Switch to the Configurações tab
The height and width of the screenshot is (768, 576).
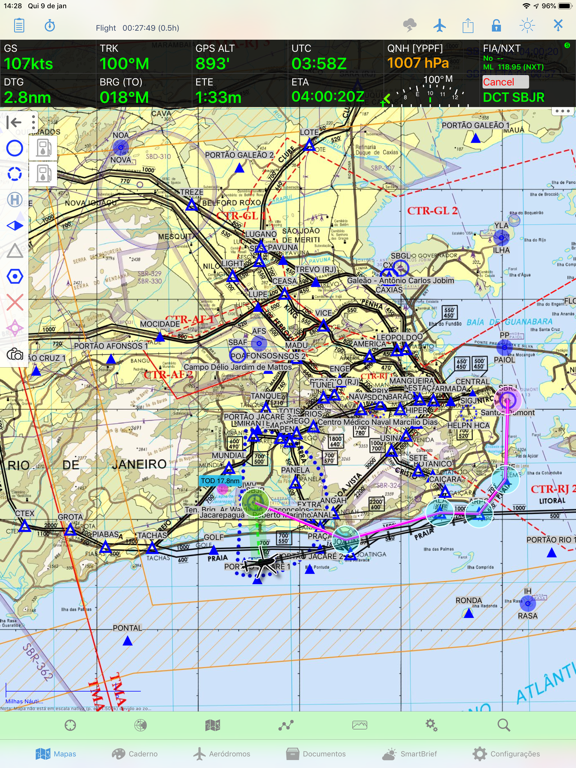click(x=506, y=753)
